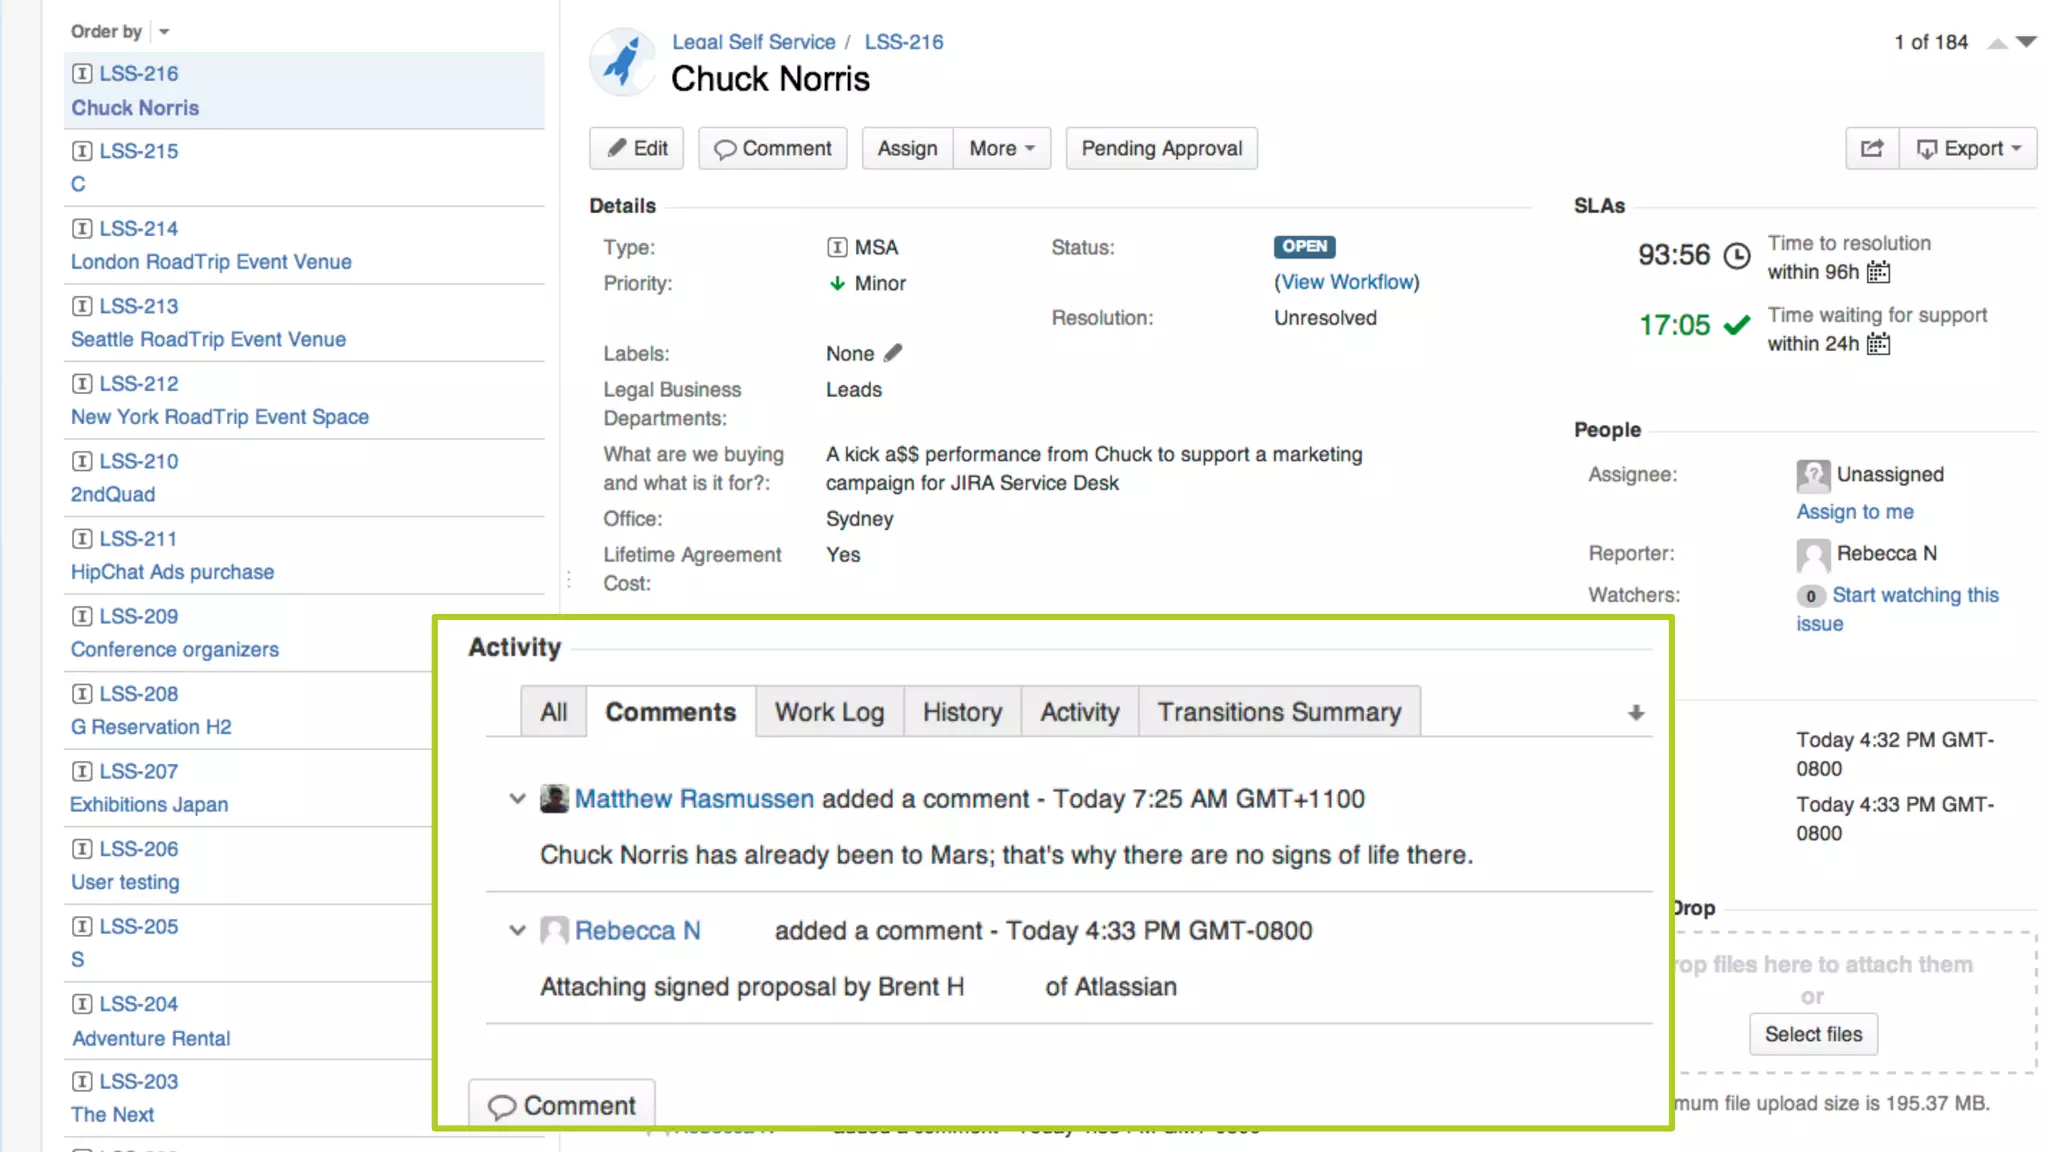Click the calendar icon beside within 24h

coord(1879,344)
